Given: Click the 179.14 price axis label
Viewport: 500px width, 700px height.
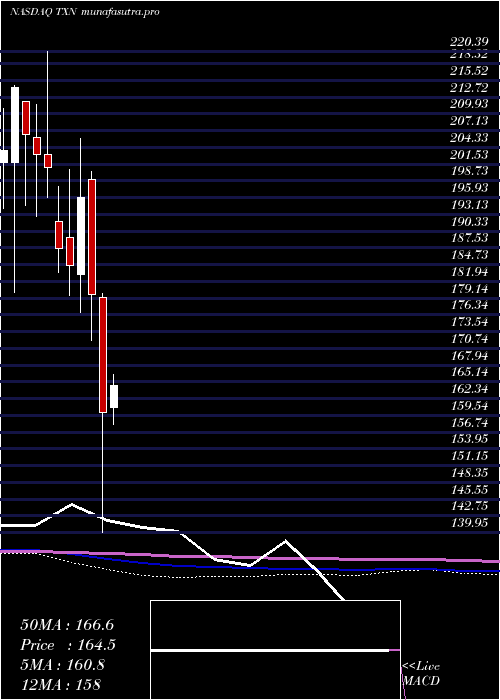Looking at the screenshot, I should click(469, 288).
